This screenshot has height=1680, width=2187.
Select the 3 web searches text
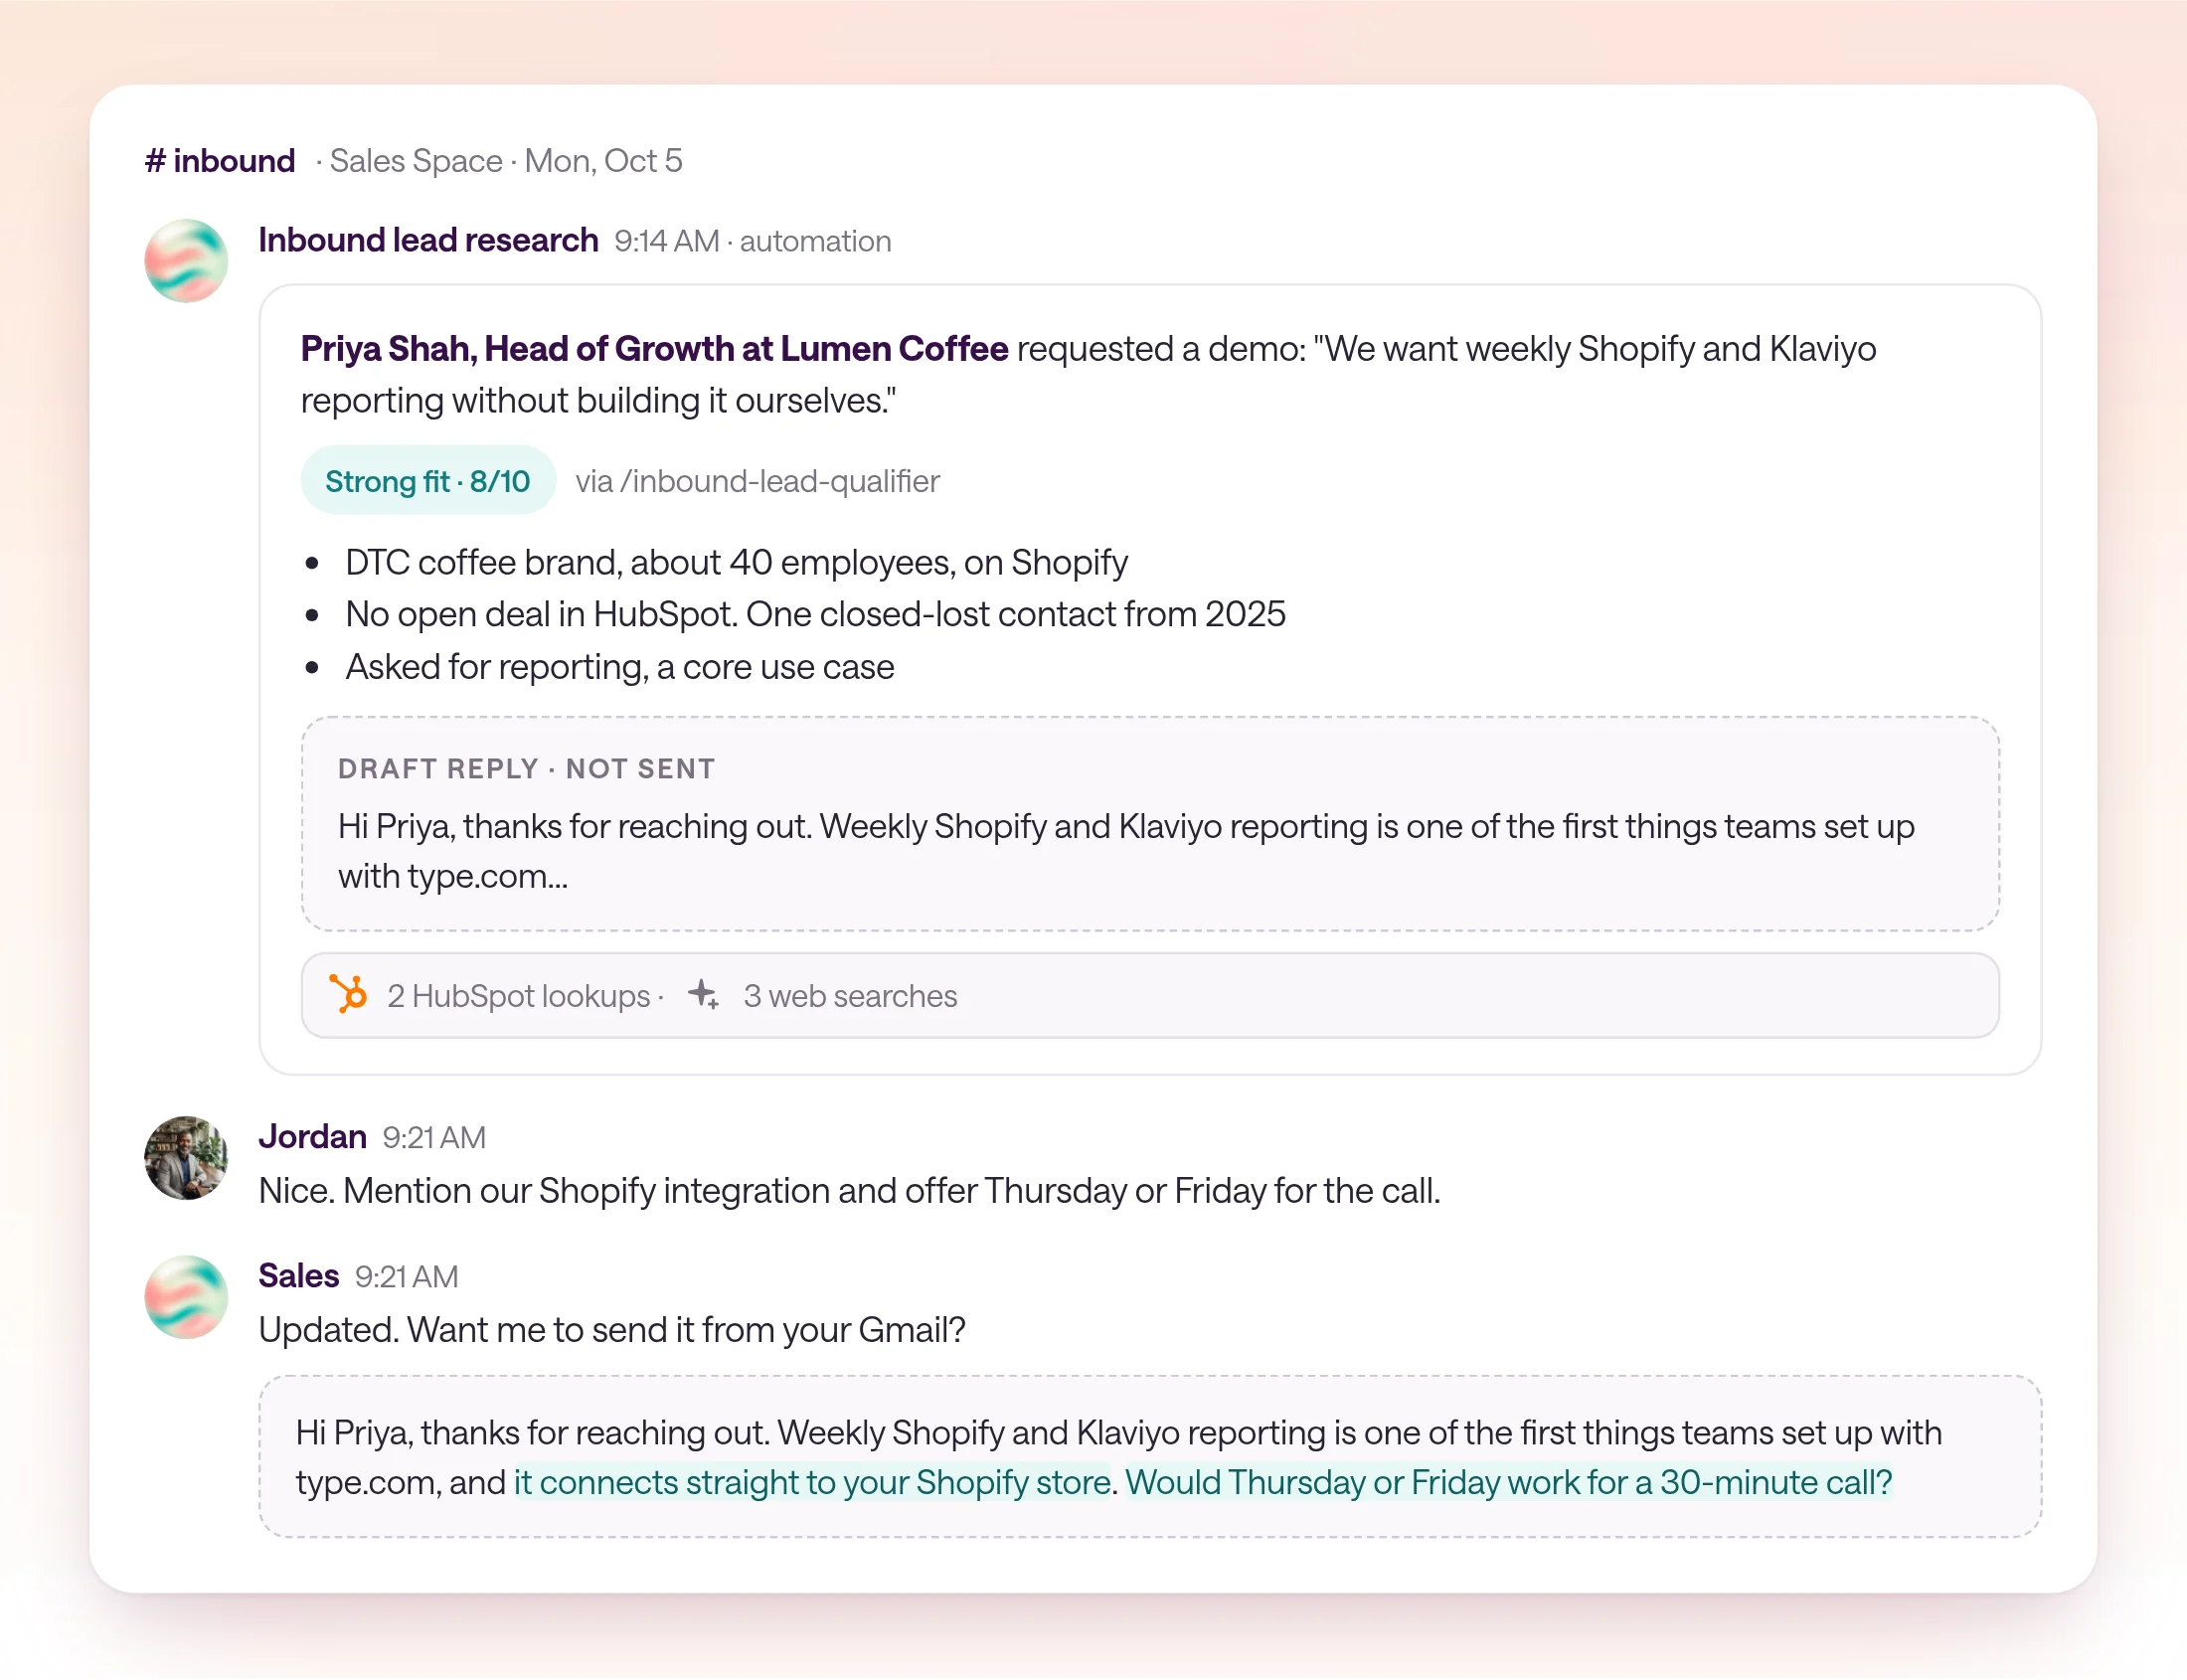(x=850, y=996)
